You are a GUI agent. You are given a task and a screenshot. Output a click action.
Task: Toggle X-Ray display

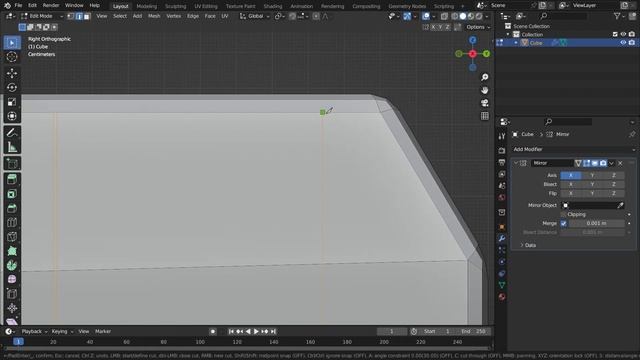444,16
